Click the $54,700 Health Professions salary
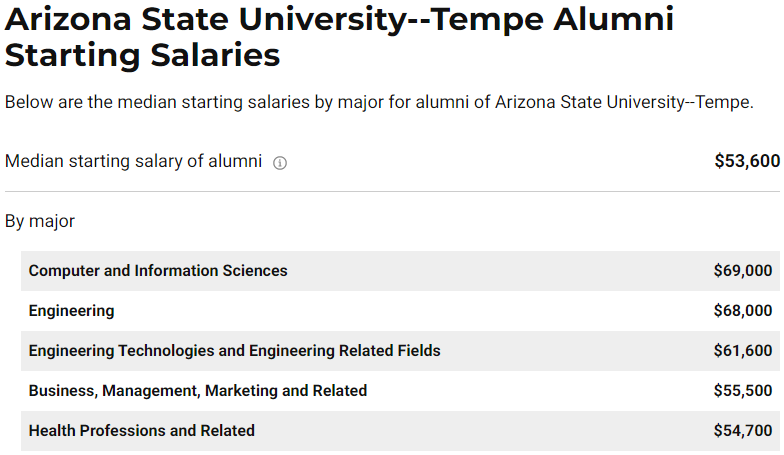 click(x=743, y=430)
